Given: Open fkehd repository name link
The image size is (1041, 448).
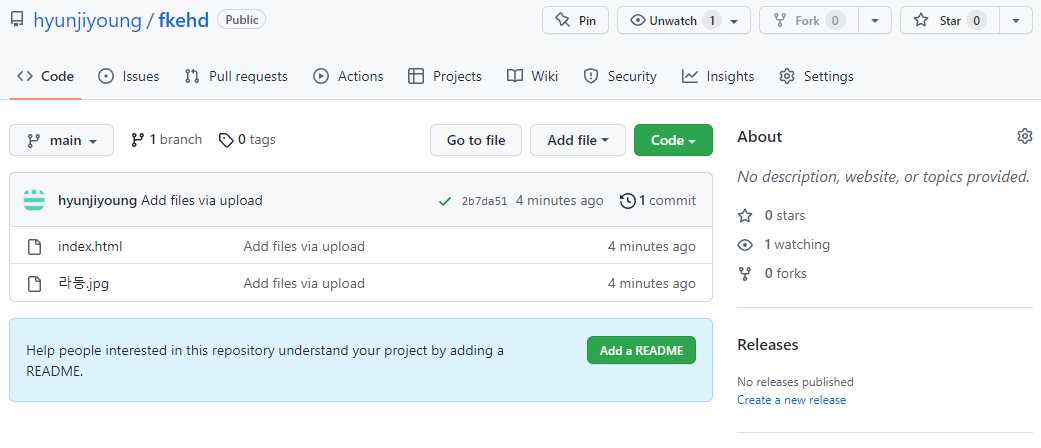Looking at the screenshot, I should point(183,21).
